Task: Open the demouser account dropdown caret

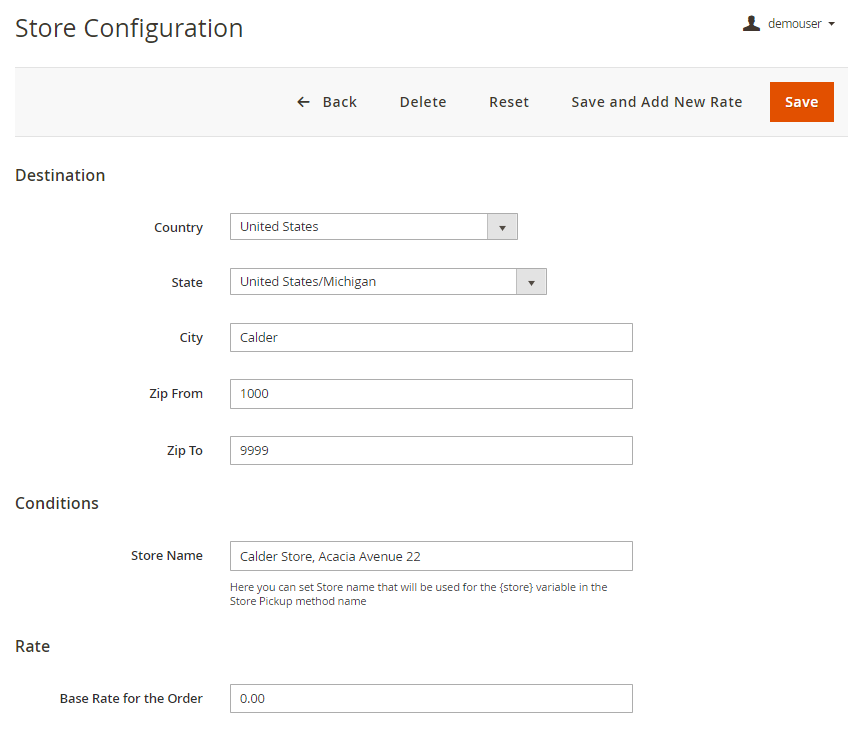Action: pyautogui.click(x=832, y=24)
